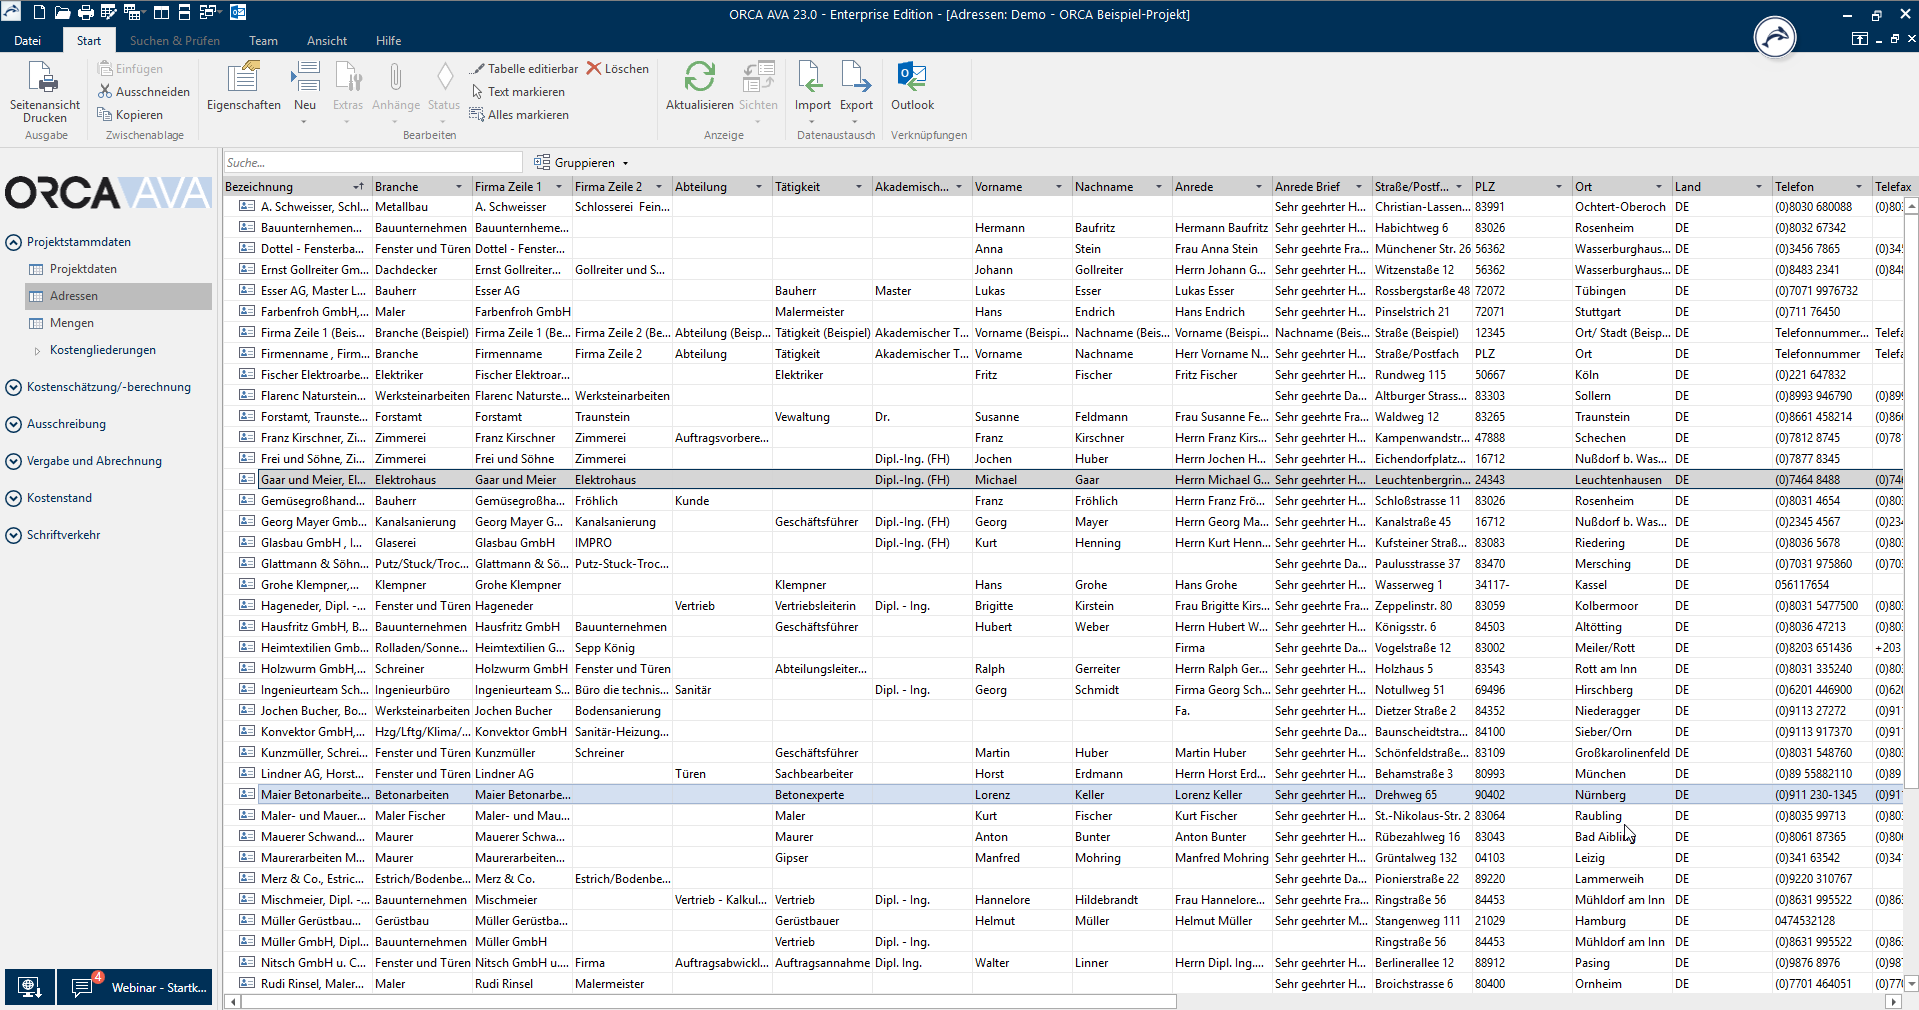Open the Outlook link icon
1919x1010 pixels.
(912, 78)
